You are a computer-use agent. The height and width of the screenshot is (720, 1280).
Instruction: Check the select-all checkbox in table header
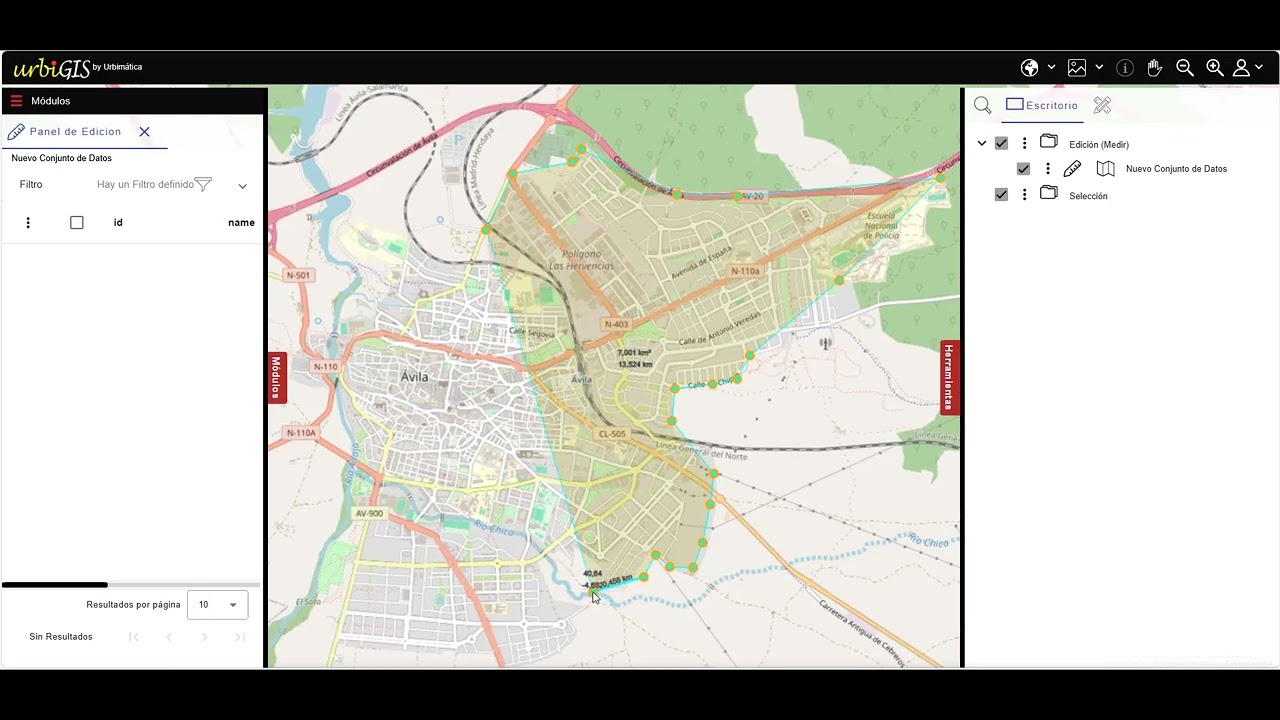77,223
